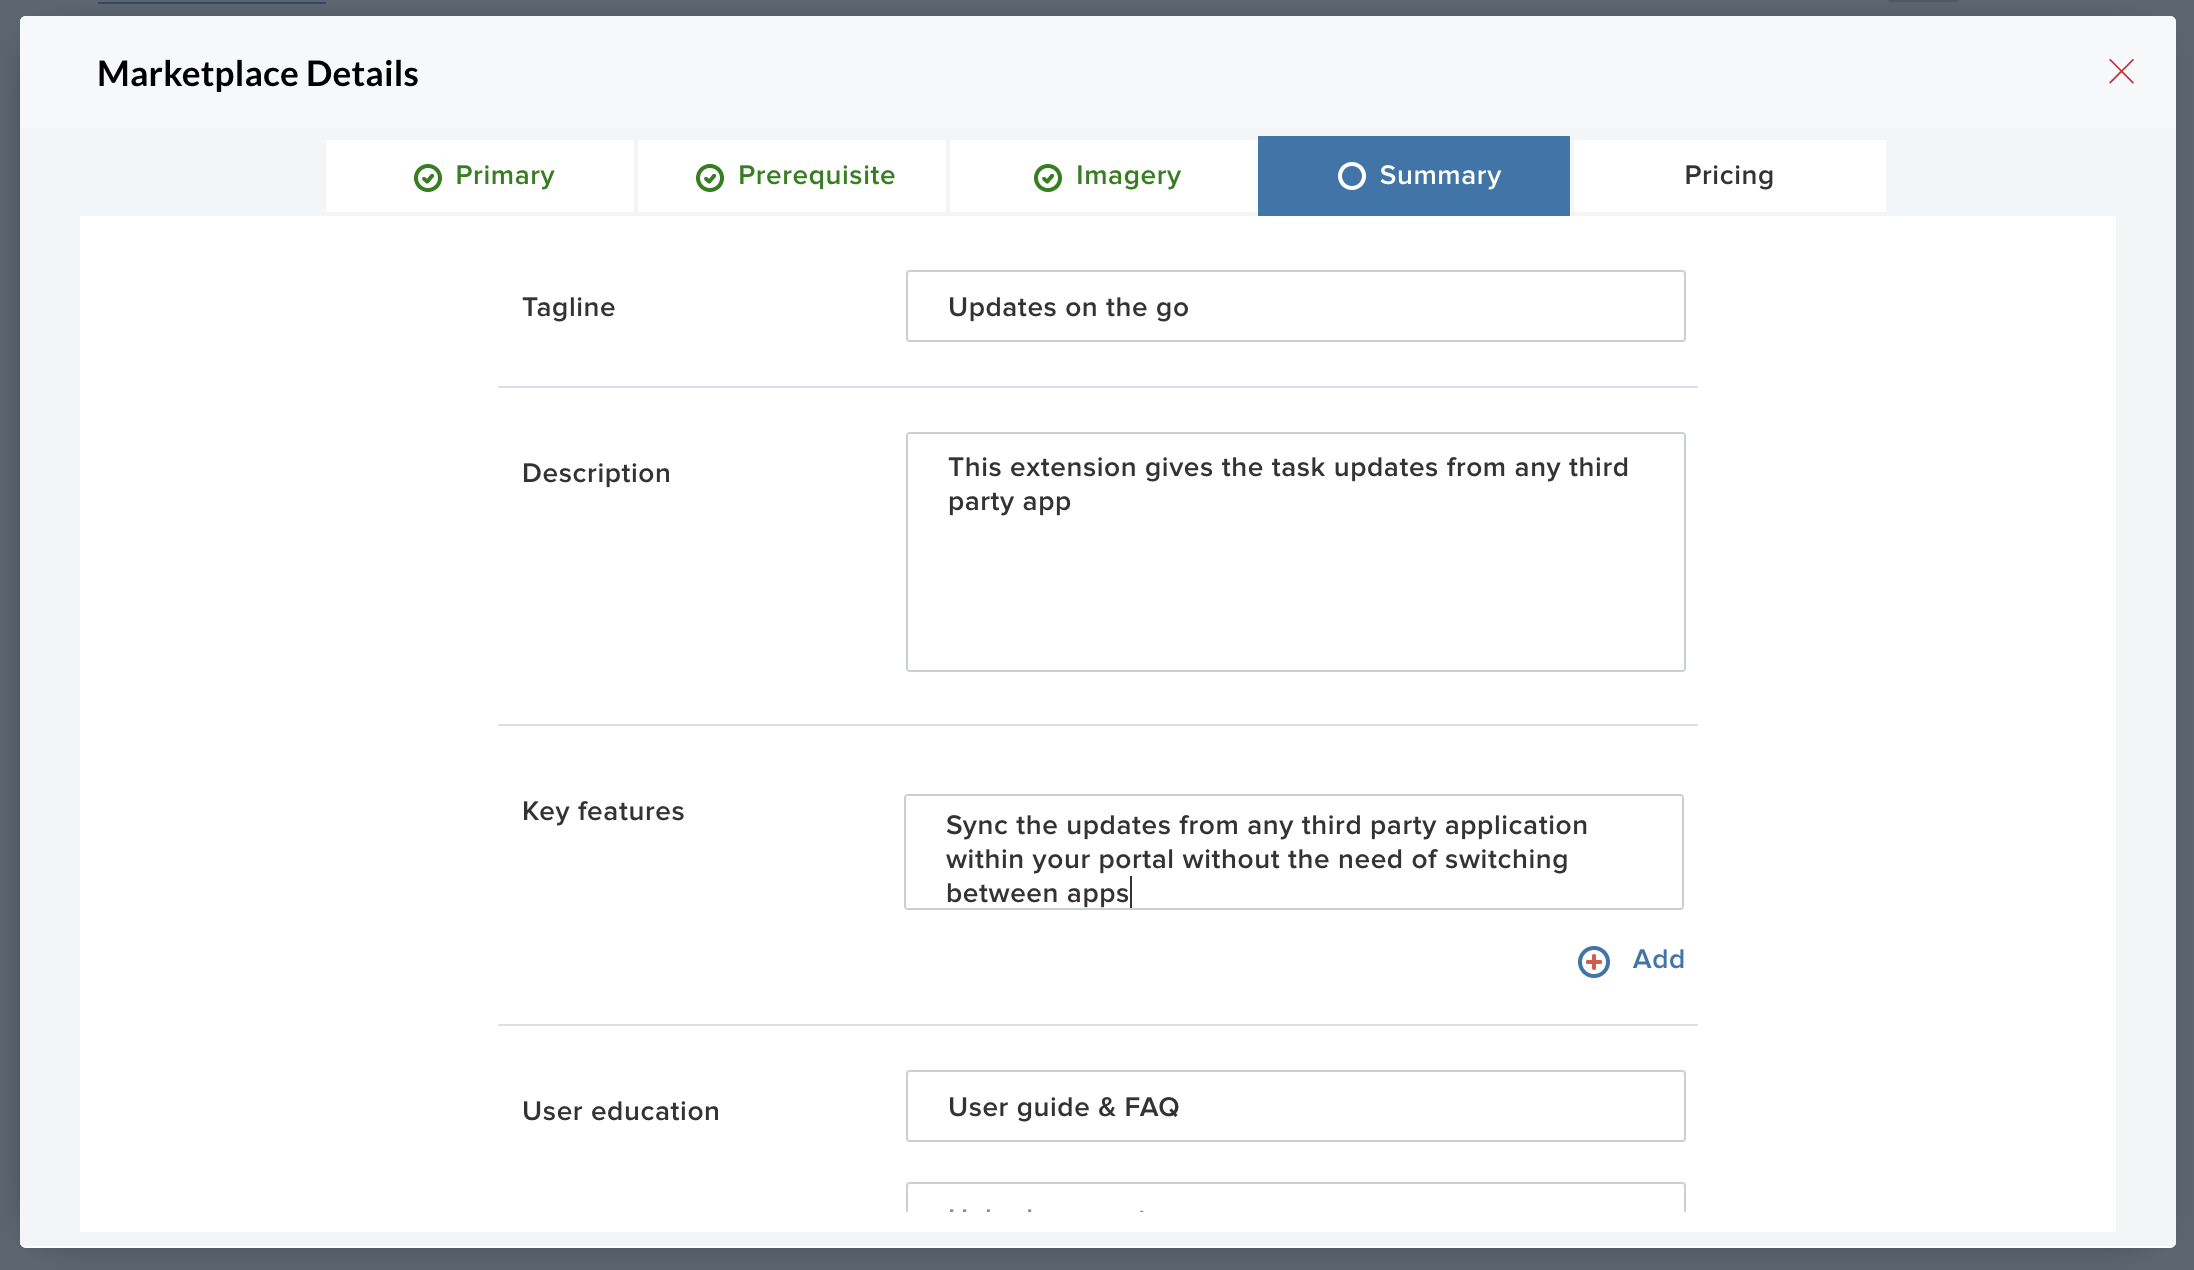Select the Summary tab label
This screenshot has width=2194, height=1270.
click(x=1440, y=176)
